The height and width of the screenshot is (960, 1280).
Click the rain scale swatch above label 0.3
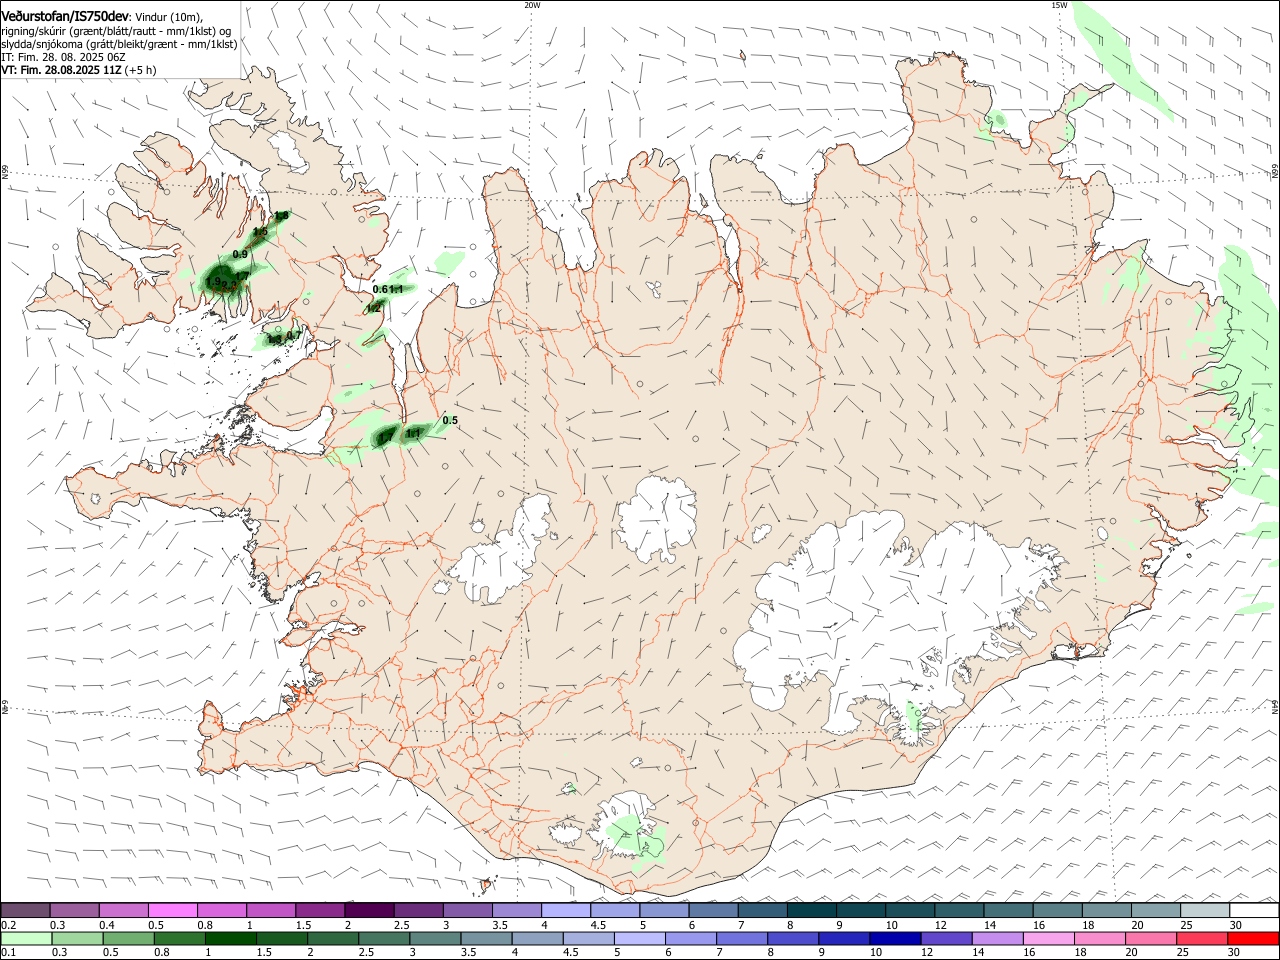(x=77, y=938)
